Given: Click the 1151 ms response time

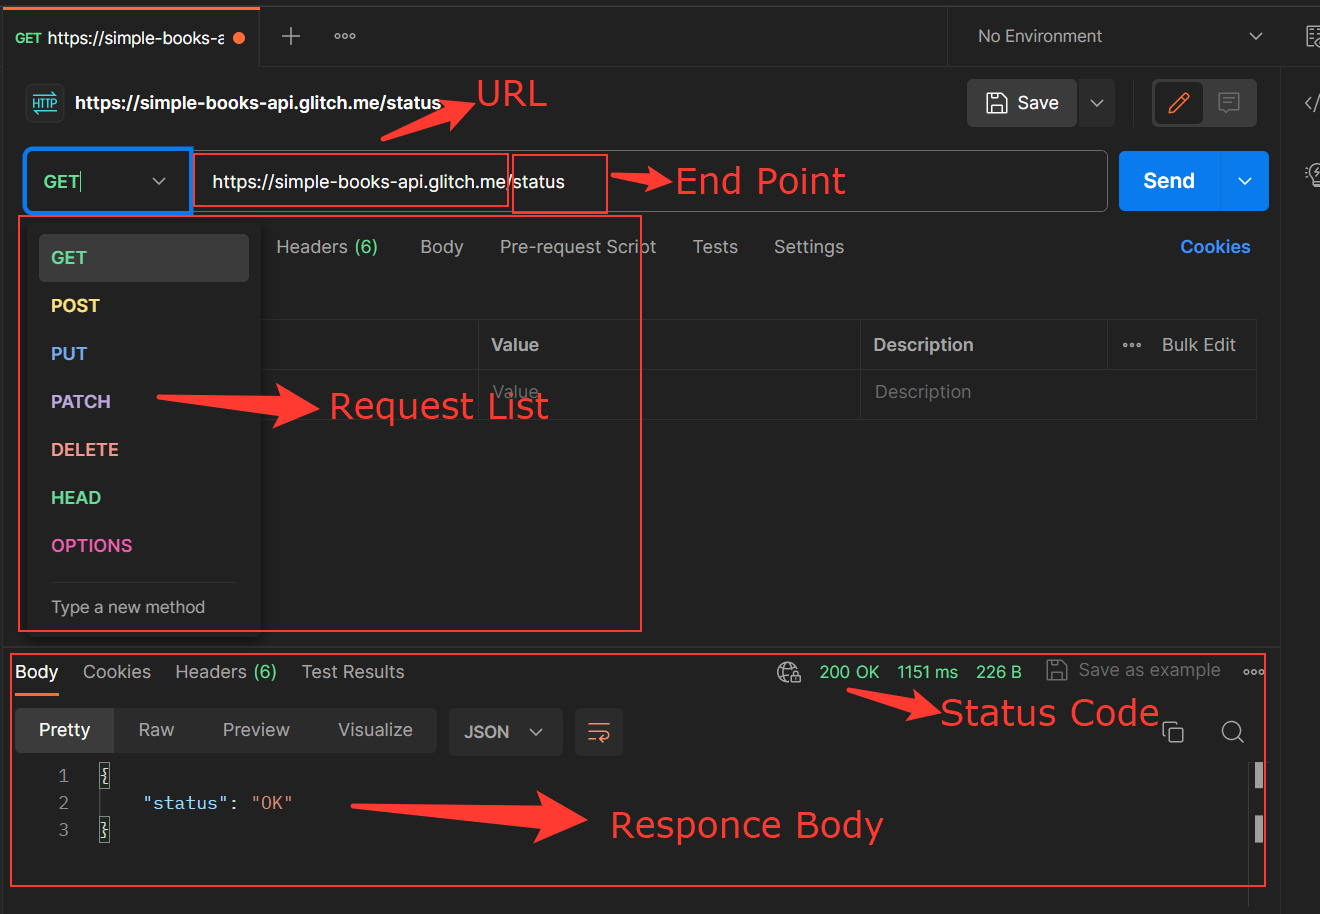Looking at the screenshot, I should [x=927, y=672].
